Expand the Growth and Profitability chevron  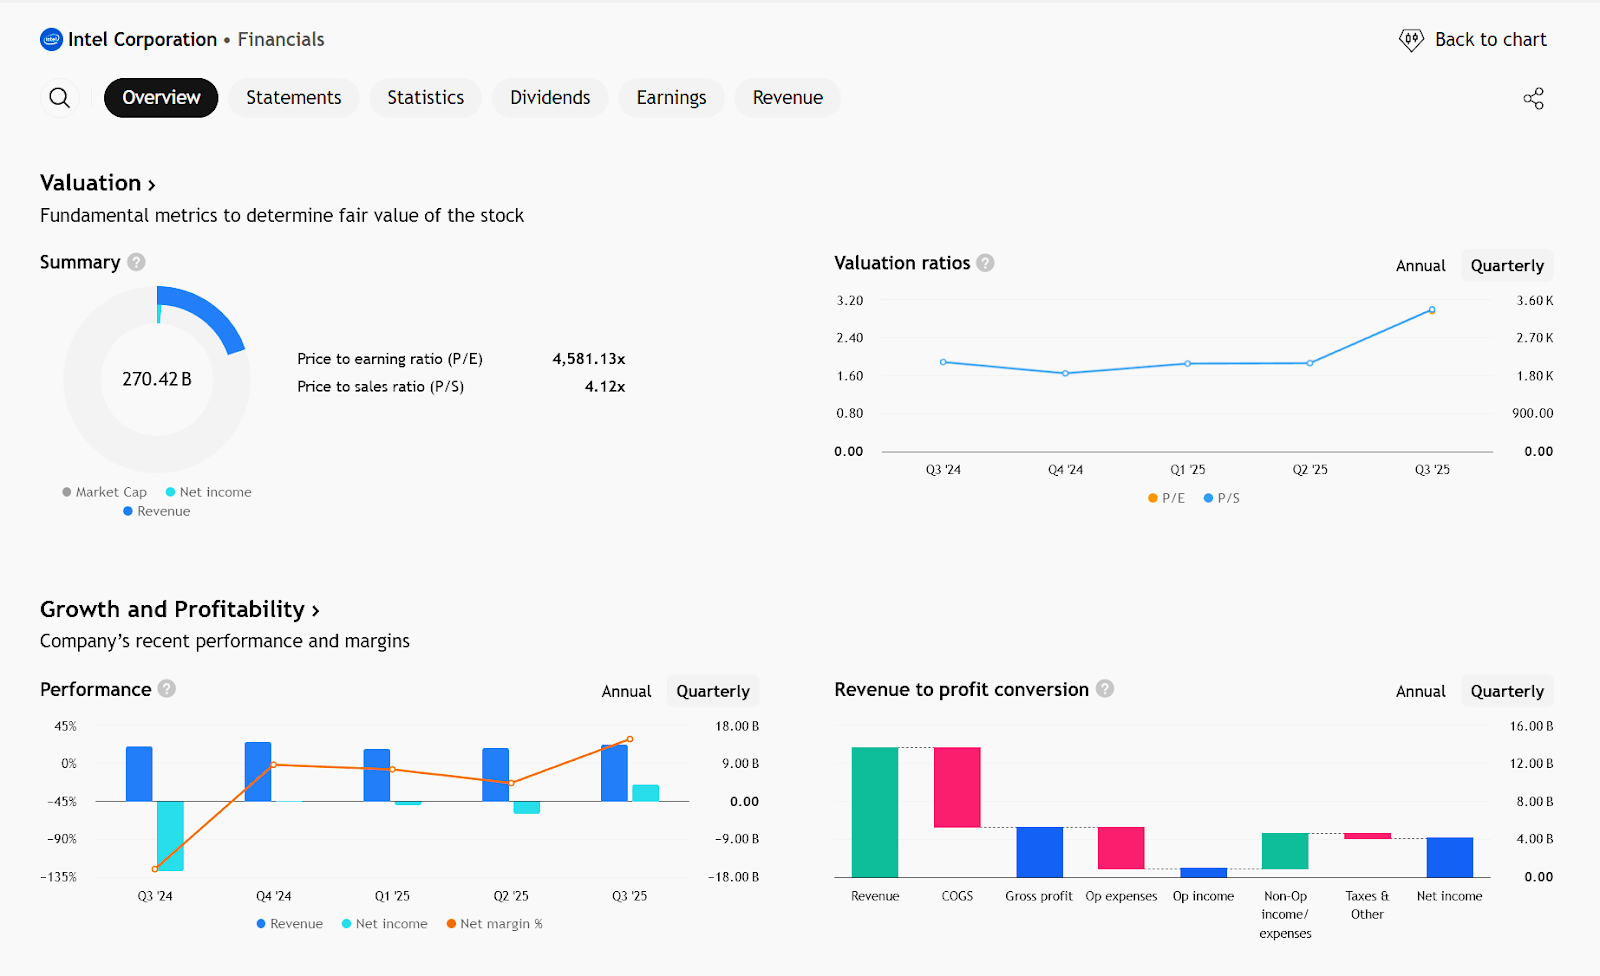tap(316, 611)
